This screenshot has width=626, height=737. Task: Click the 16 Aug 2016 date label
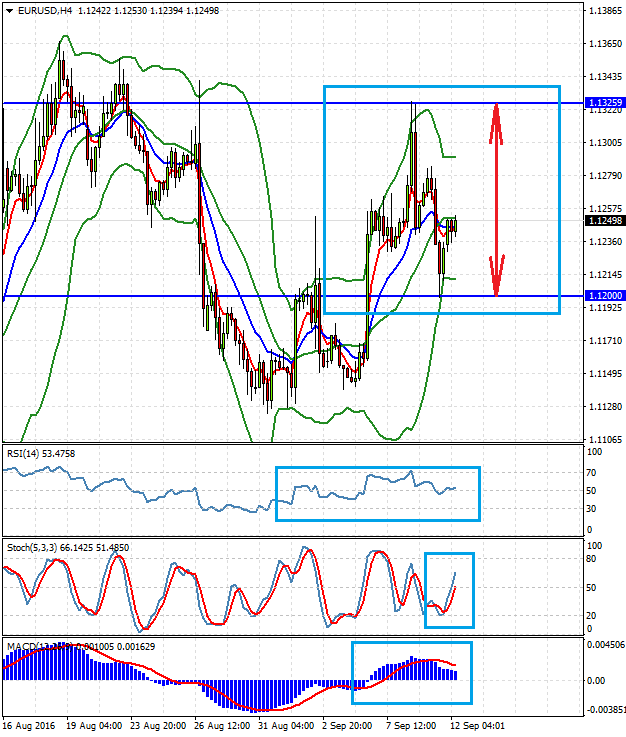pos(29,724)
